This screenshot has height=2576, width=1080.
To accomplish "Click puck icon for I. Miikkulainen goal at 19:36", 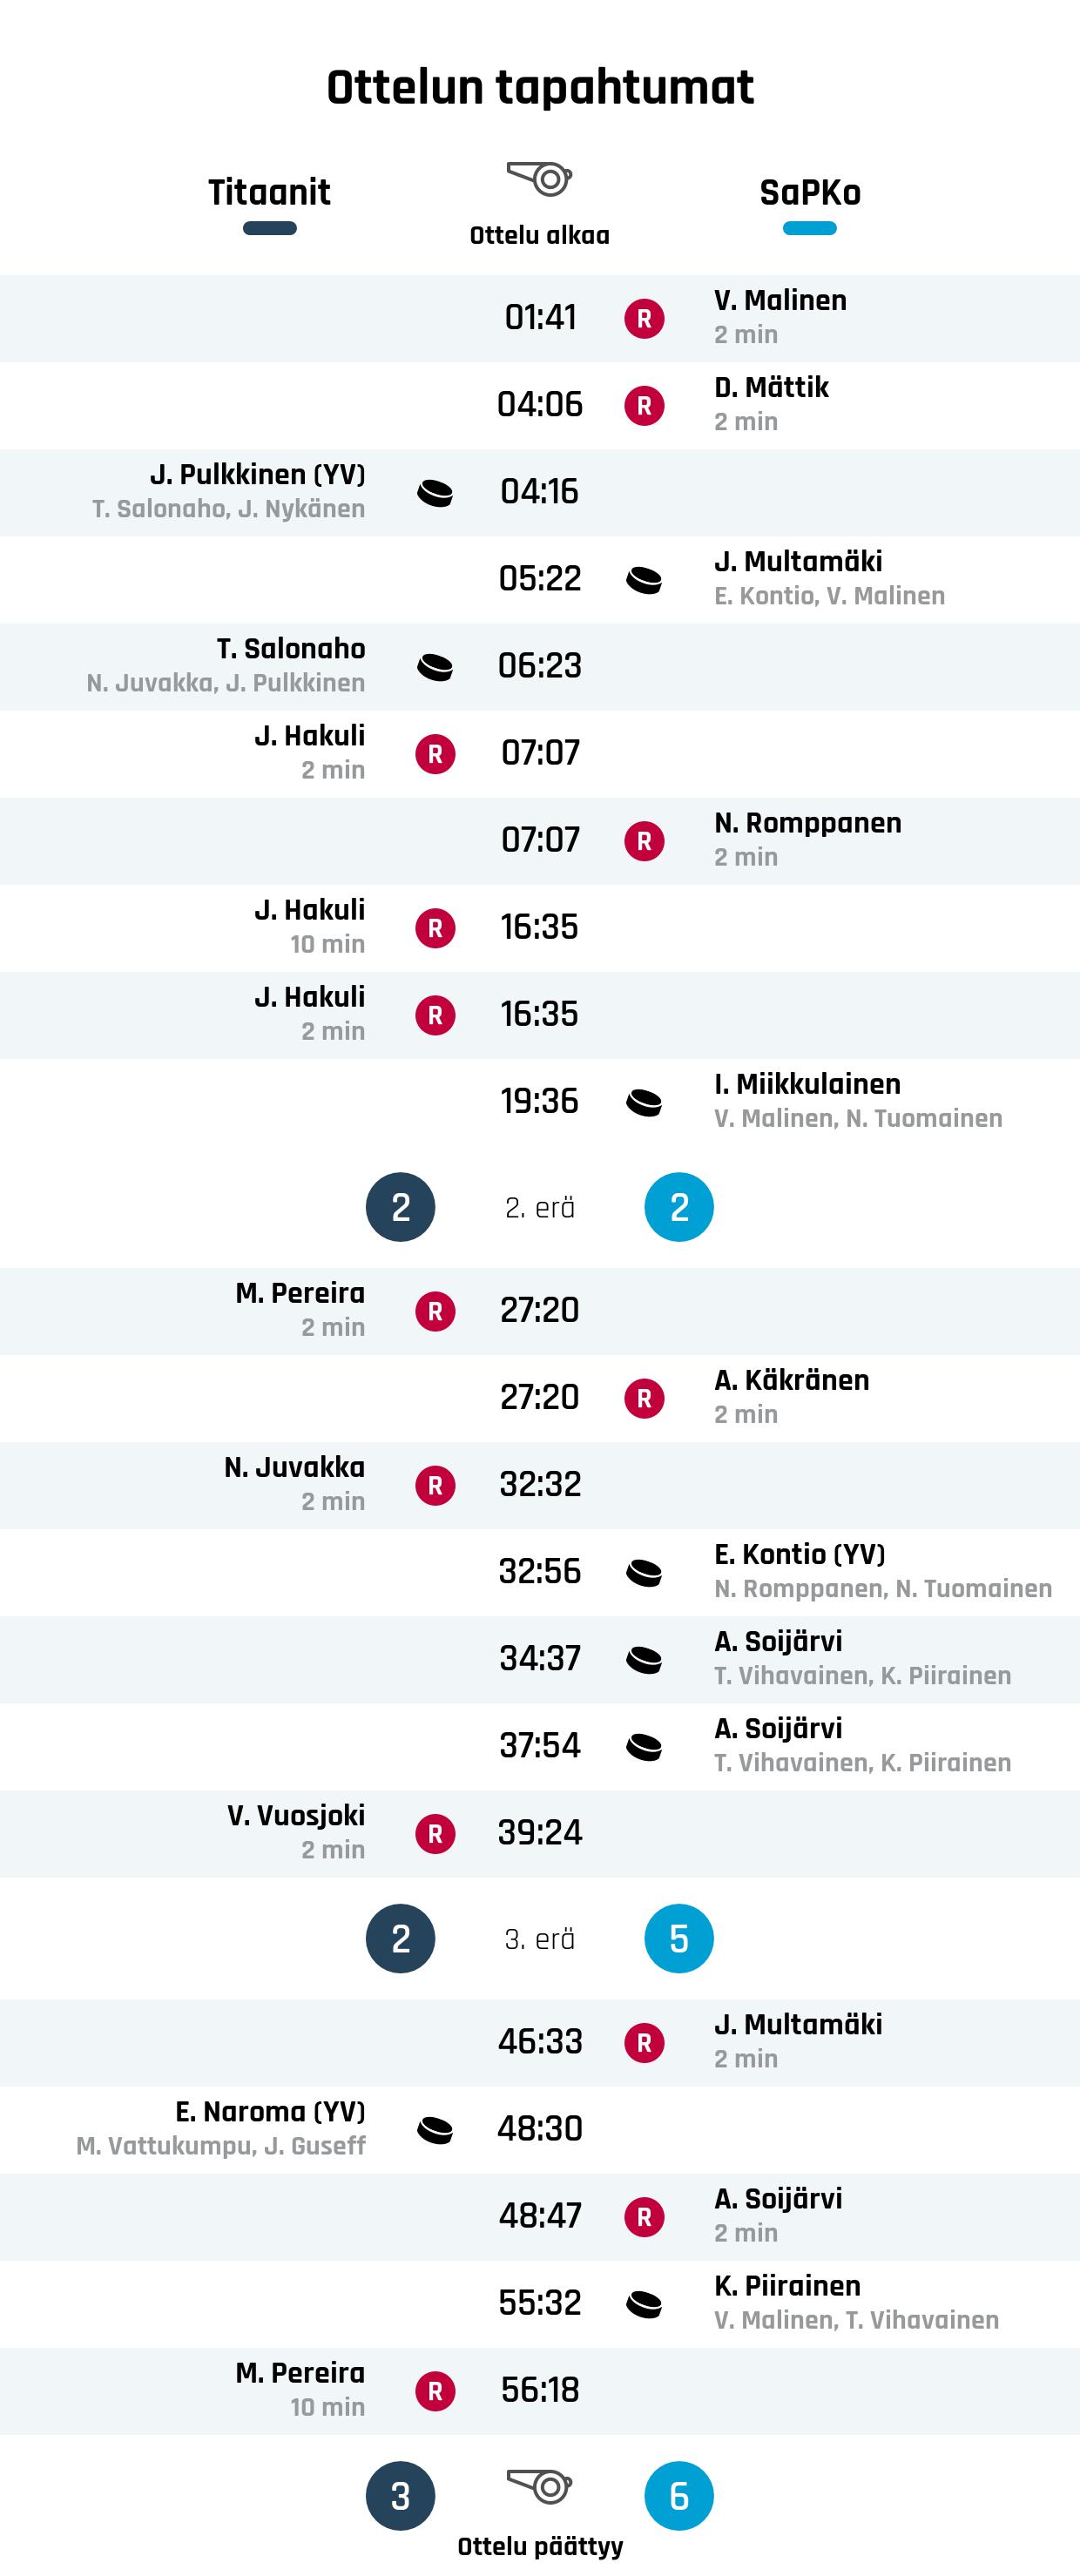I will click(644, 1102).
